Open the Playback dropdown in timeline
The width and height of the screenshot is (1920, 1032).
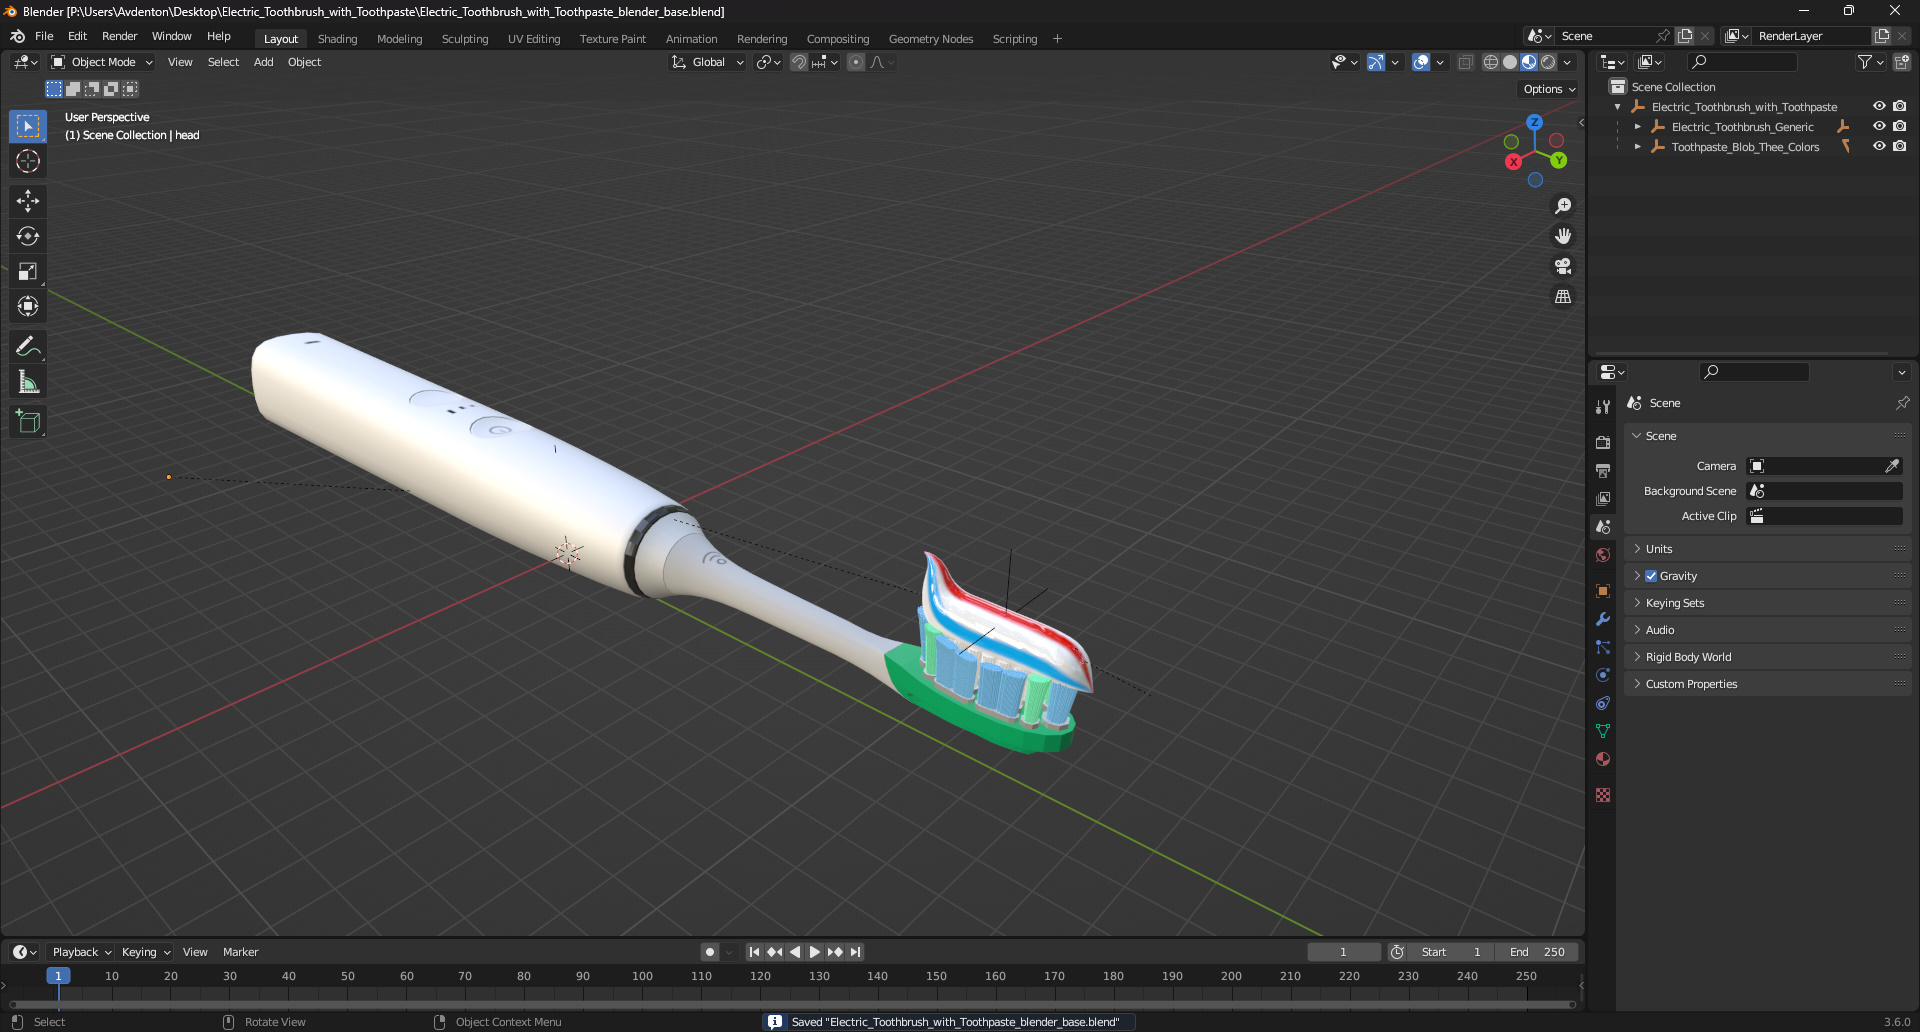[x=81, y=952]
